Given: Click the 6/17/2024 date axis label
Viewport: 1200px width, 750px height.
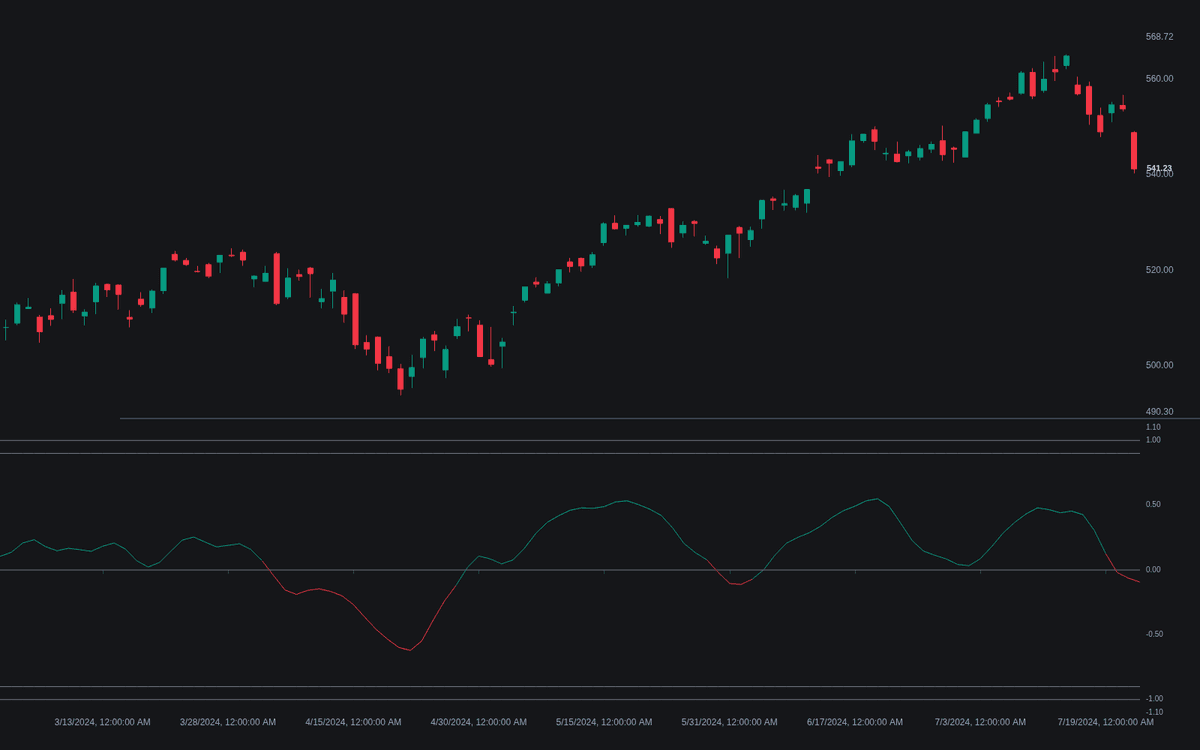Looking at the screenshot, I should click(855, 722).
